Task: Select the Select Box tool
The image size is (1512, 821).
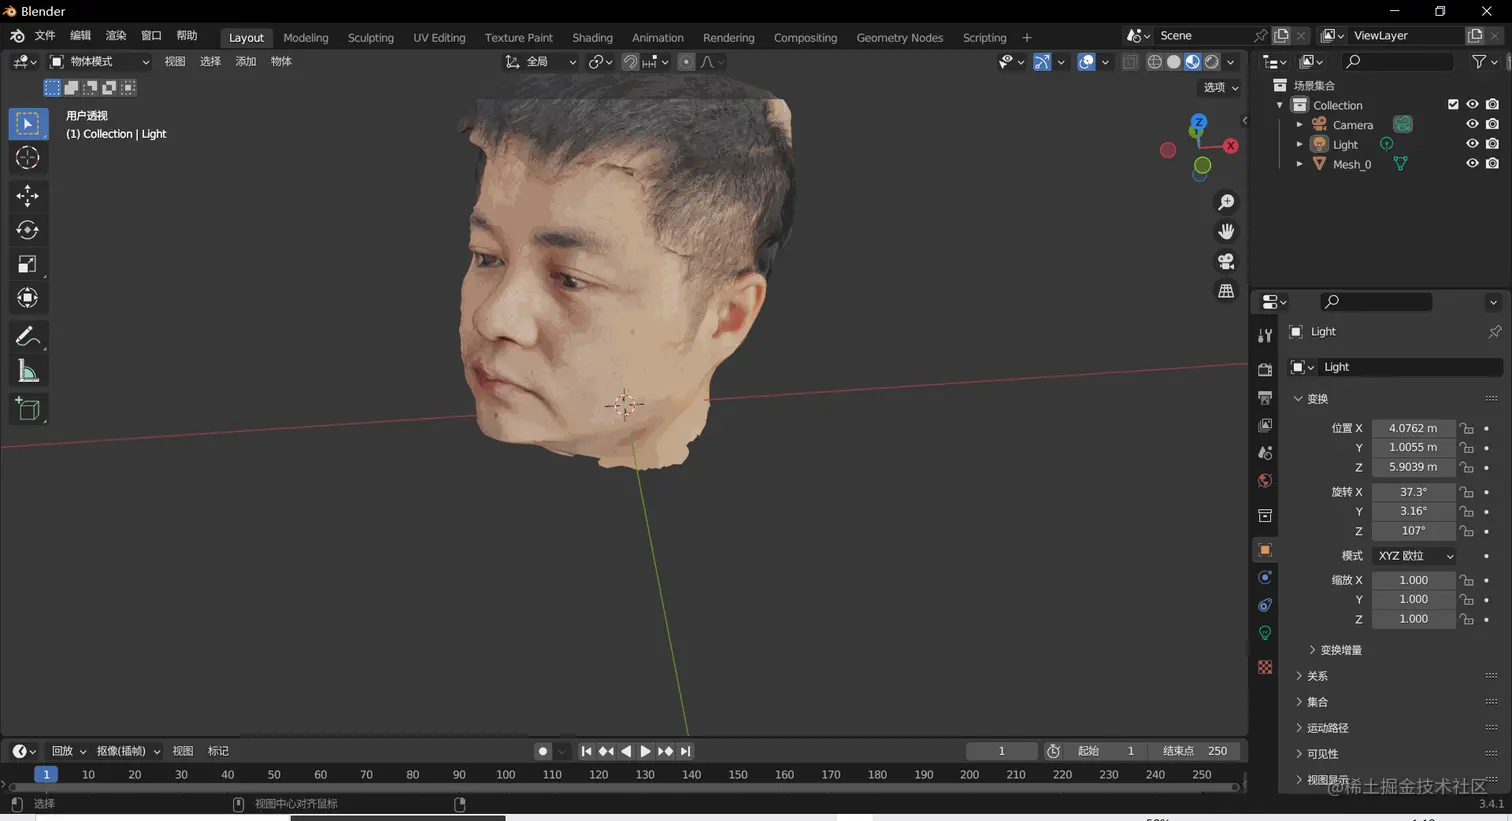Action: tap(28, 124)
